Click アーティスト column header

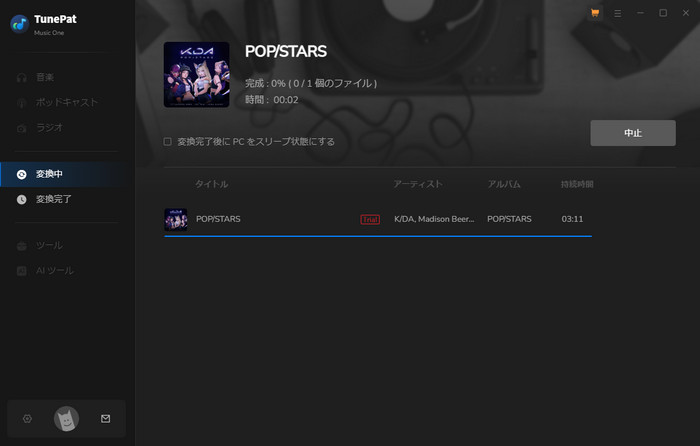(418, 184)
